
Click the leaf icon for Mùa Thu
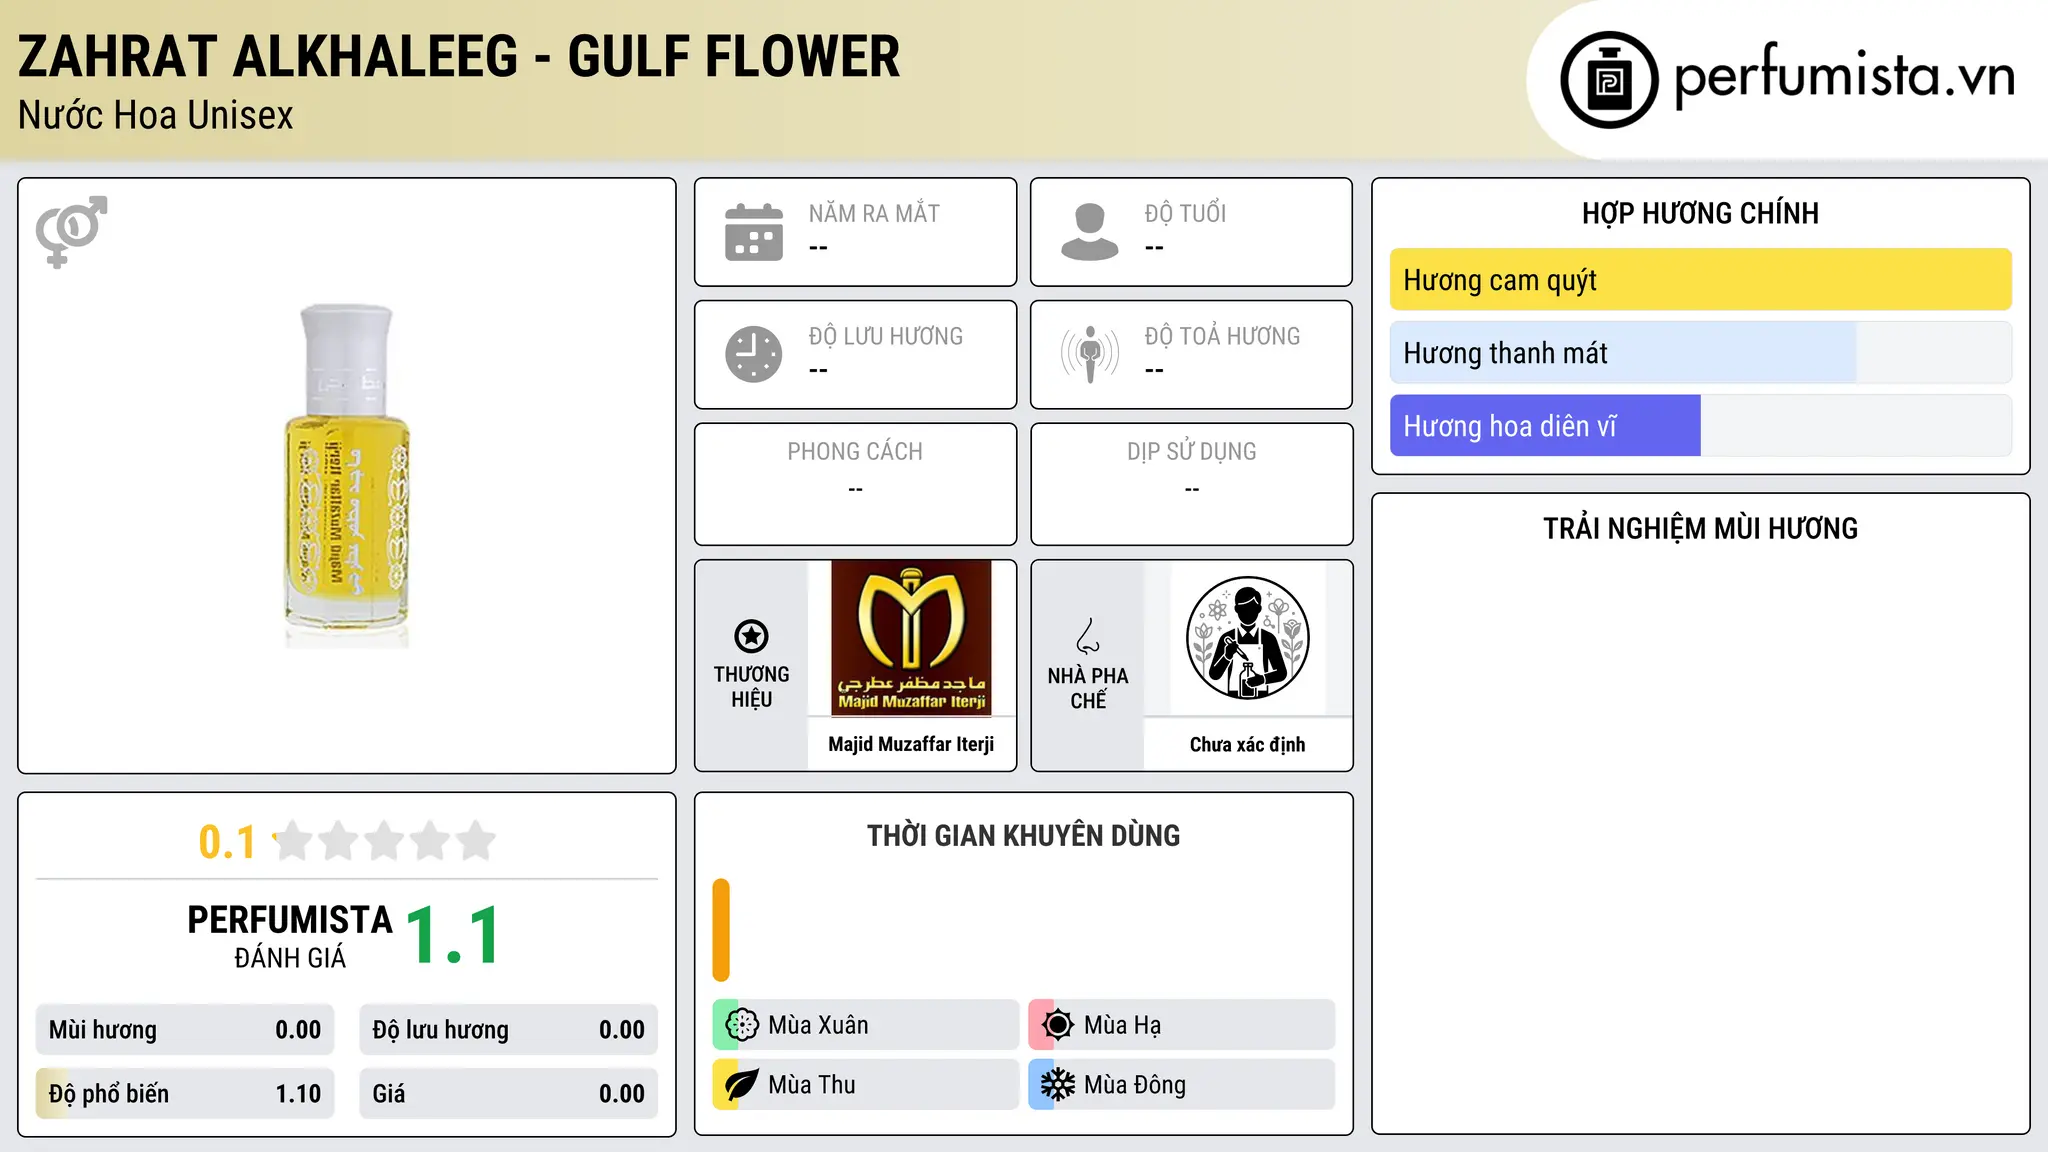click(742, 1085)
